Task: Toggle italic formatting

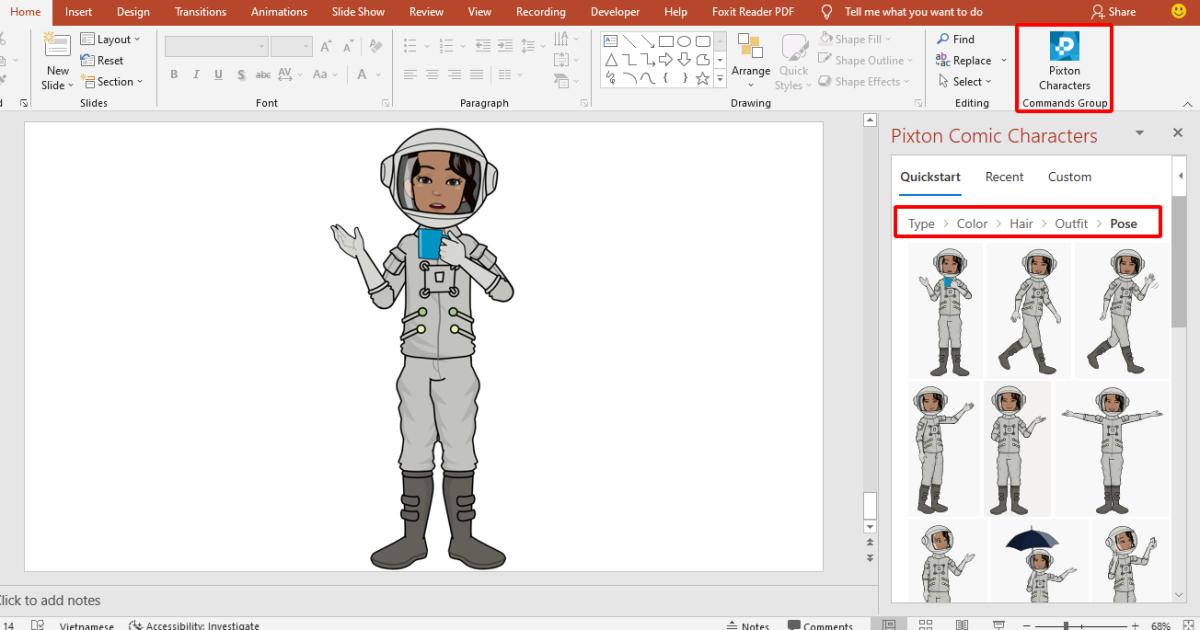Action: pos(196,74)
